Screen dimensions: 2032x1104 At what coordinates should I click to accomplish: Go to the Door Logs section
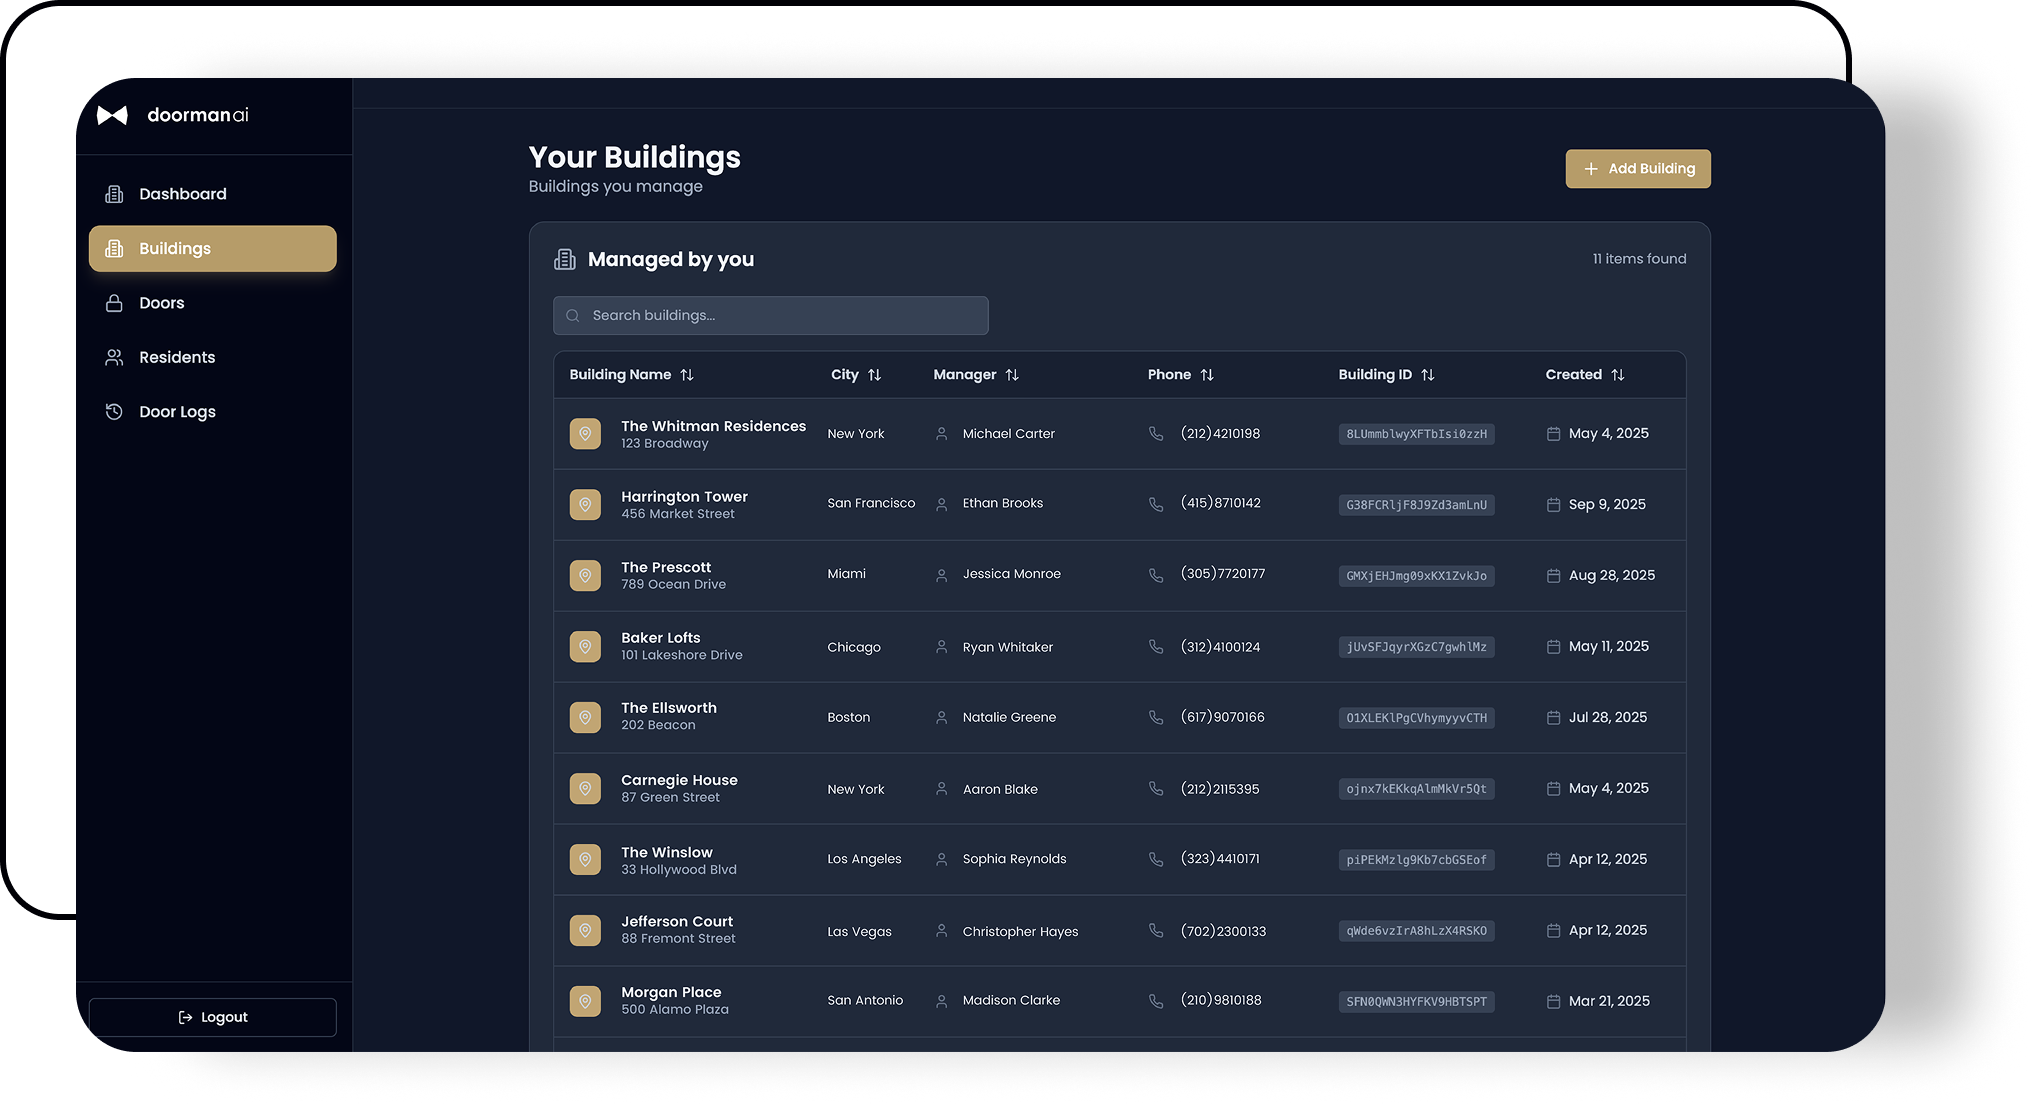(x=177, y=412)
